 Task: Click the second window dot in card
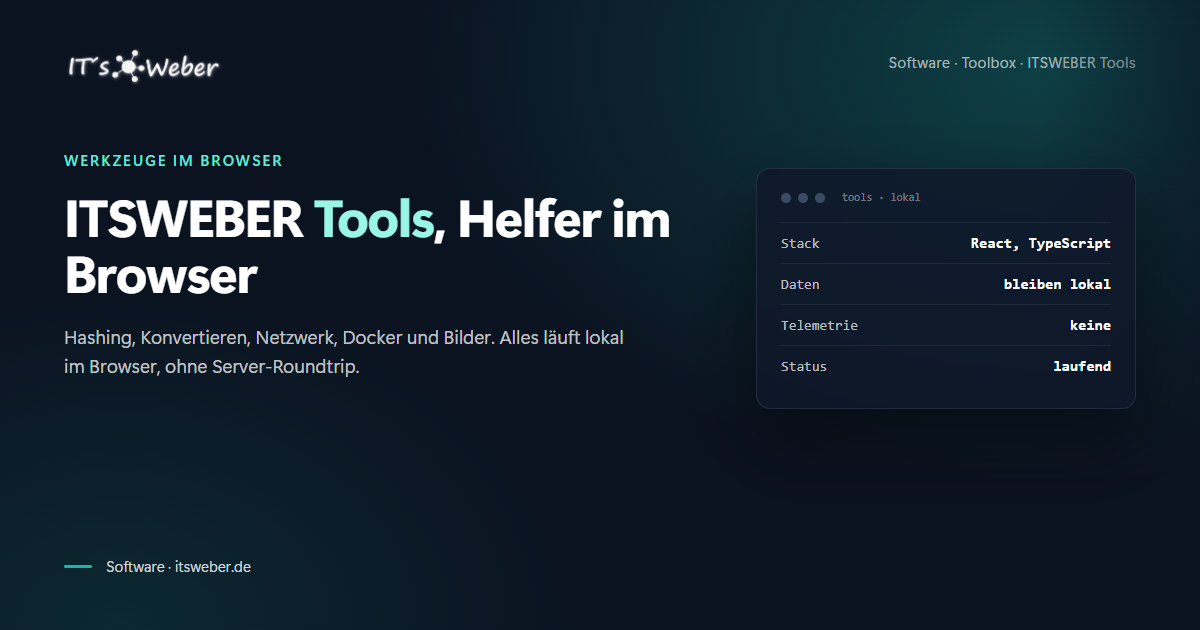[803, 198]
